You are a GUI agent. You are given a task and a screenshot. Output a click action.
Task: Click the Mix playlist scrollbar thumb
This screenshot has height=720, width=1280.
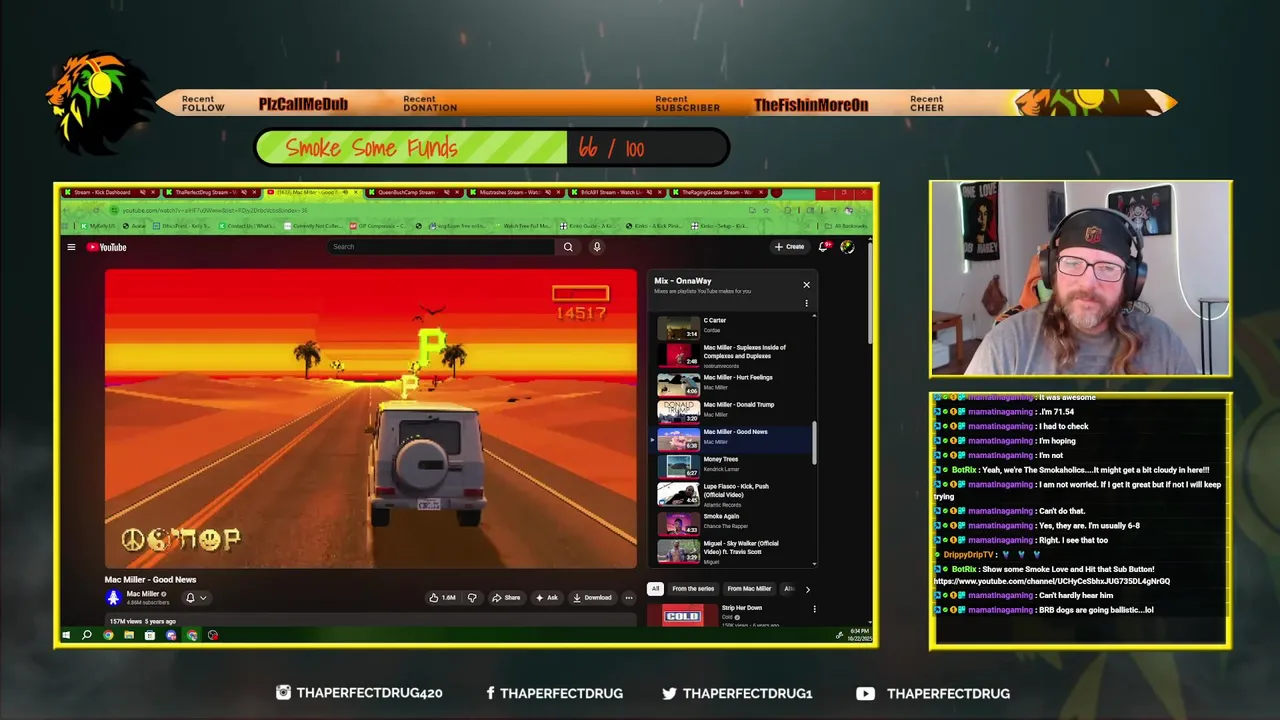tap(814, 442)
